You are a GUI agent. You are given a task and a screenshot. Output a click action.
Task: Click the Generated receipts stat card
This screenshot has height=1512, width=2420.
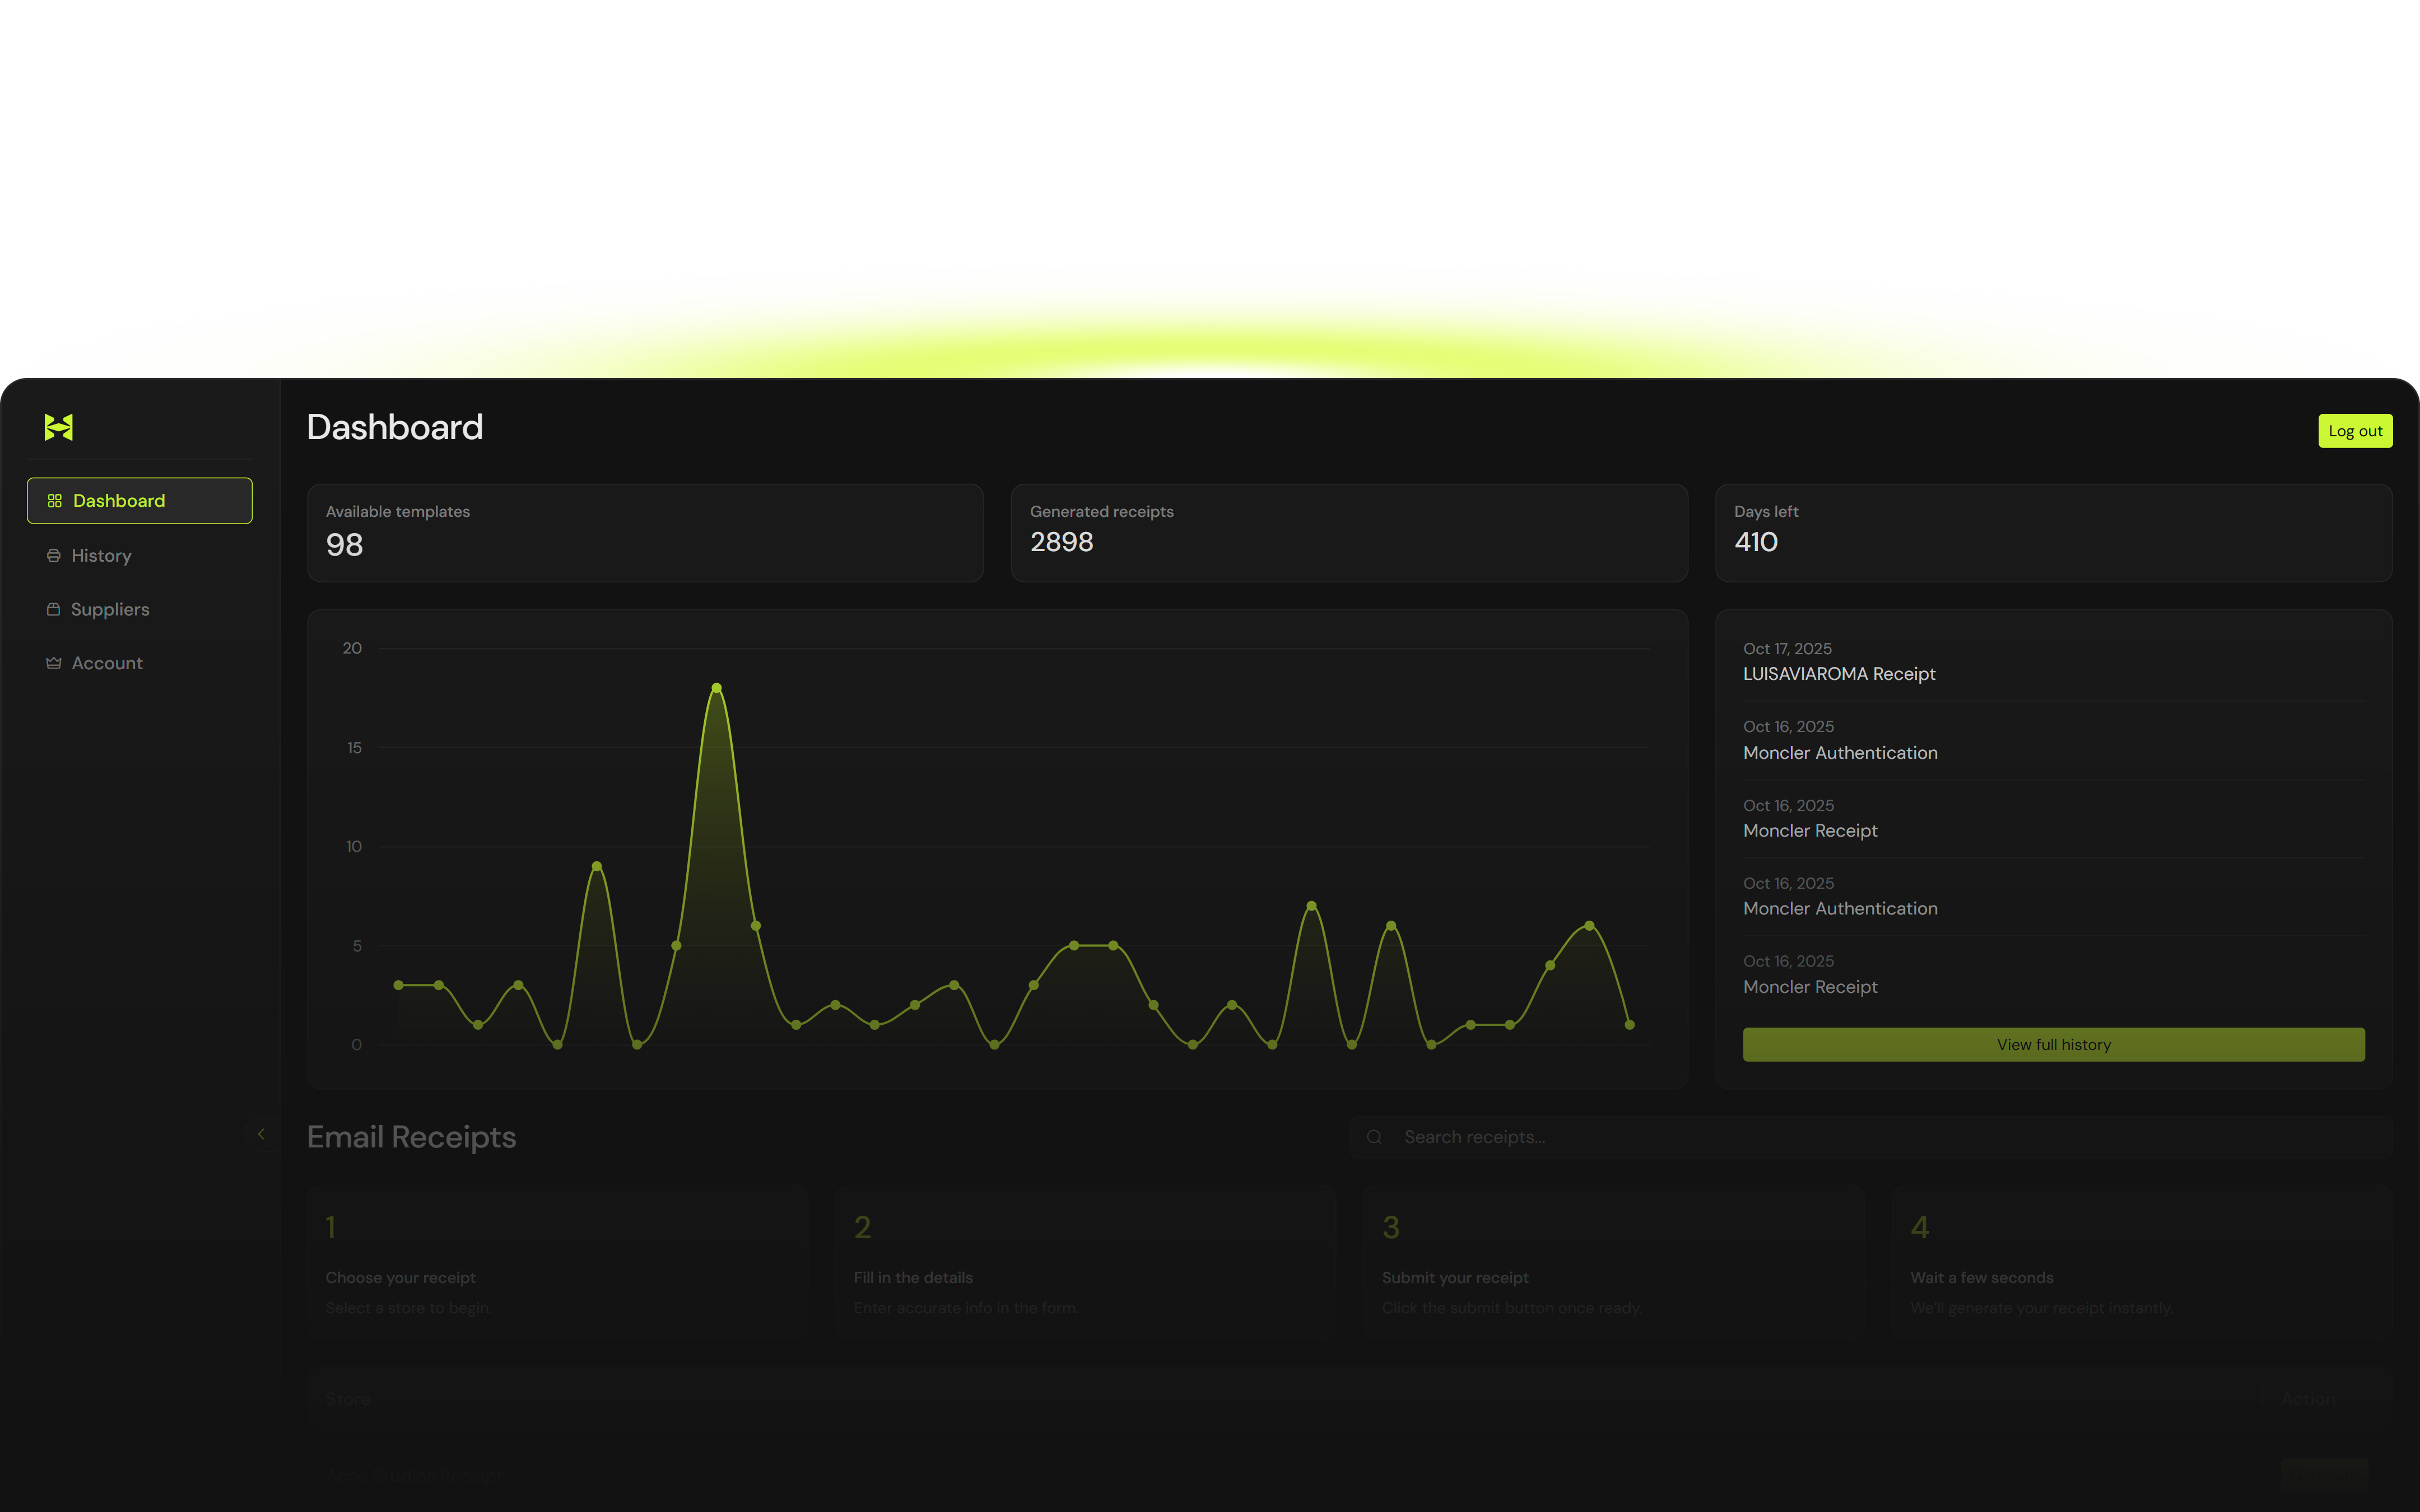tap(1348, 532)
